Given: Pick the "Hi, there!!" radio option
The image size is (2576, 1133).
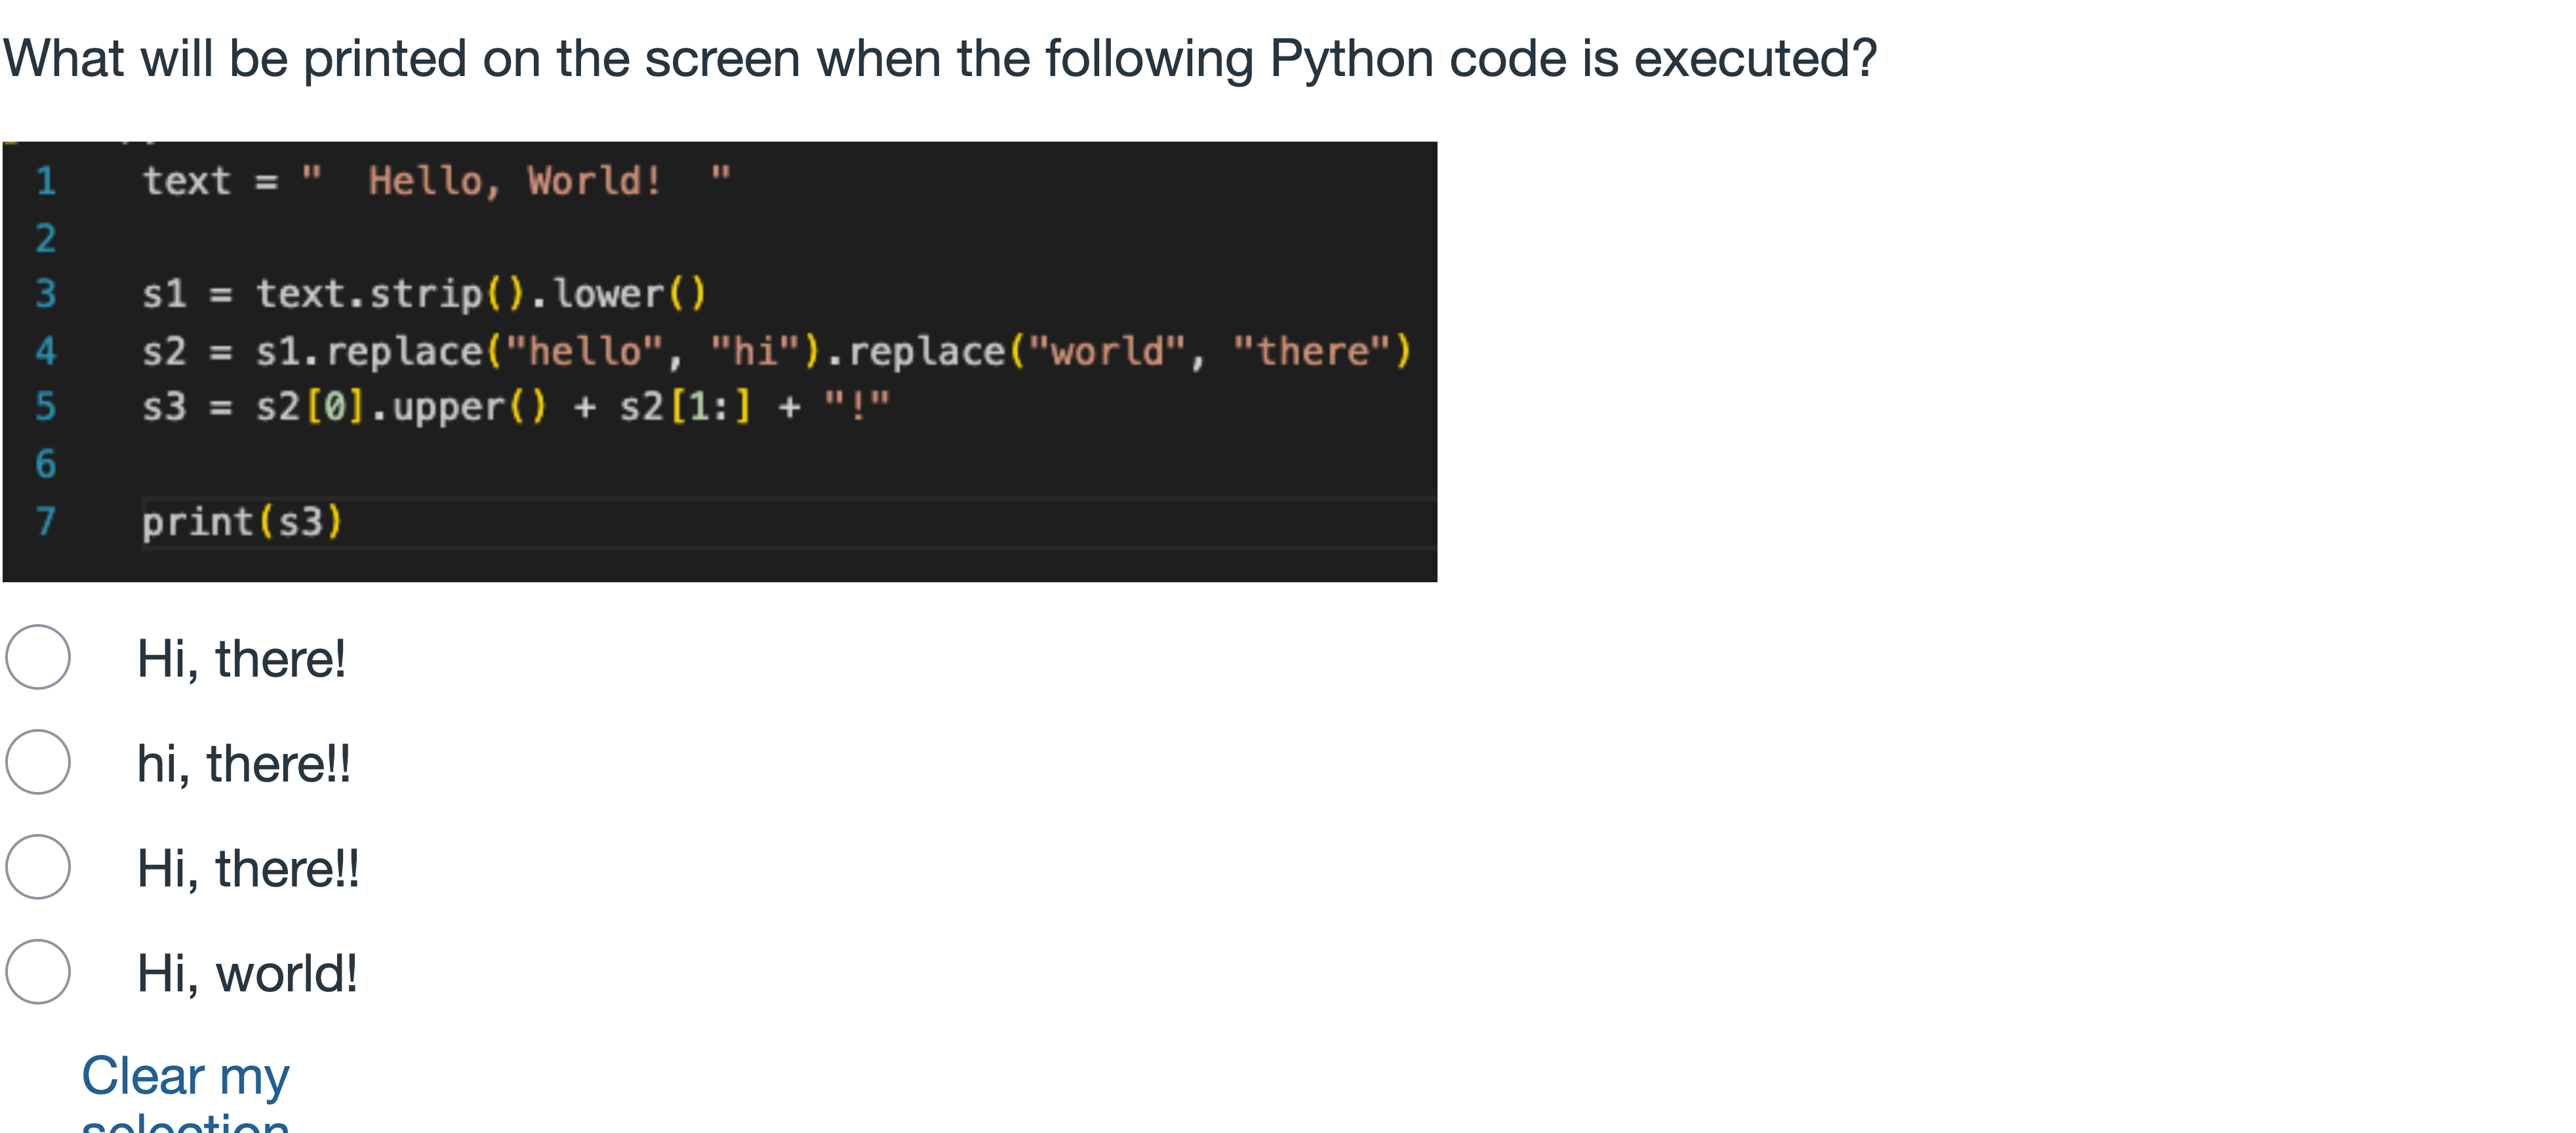Looking at the screenshot, I should (38, 867).
